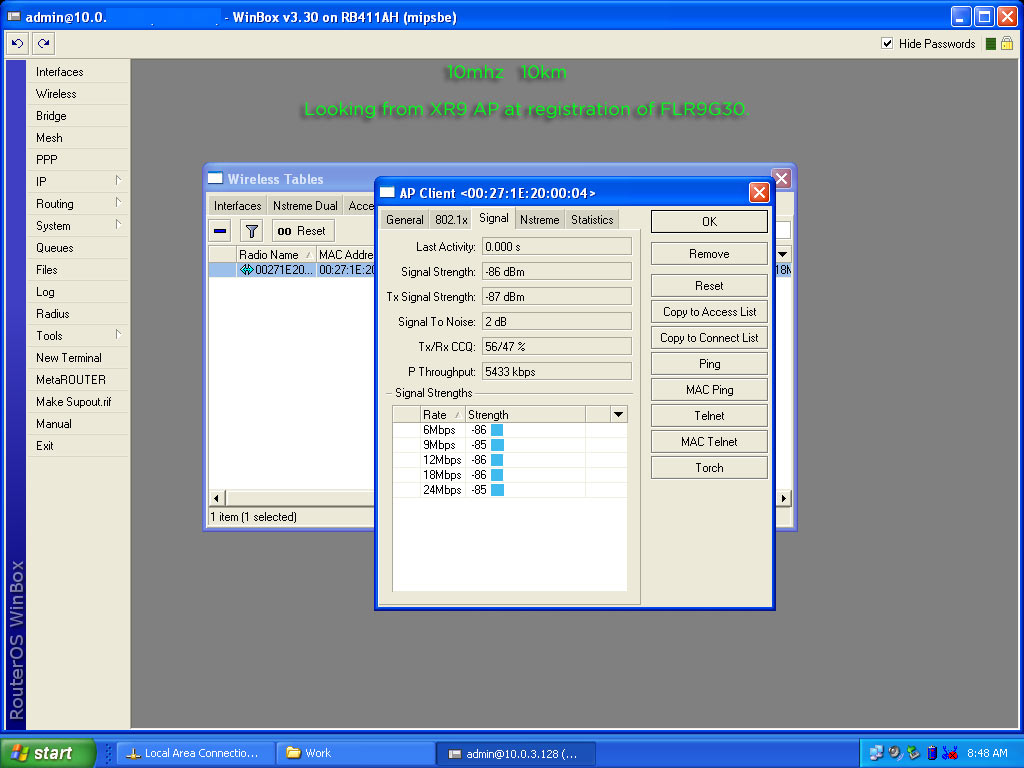Open the PPP menu item
Viewport: 1024px width, 768px height.
point(77,160)
